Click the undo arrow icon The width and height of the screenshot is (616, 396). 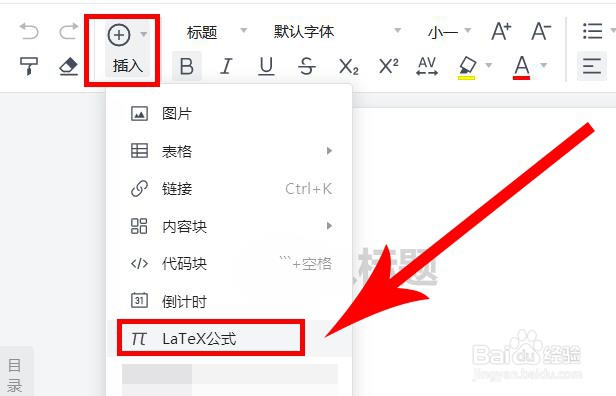[x=29, y=31]
